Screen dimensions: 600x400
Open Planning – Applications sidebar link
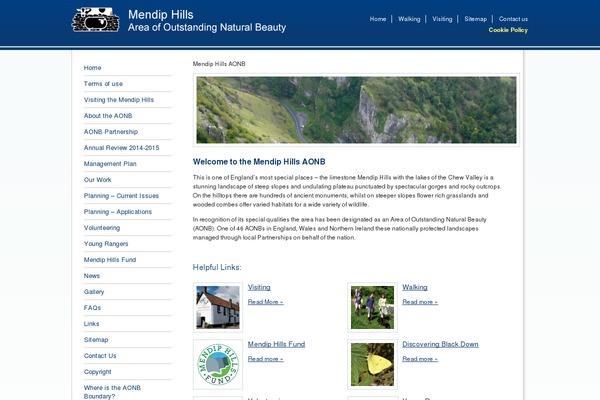click(118, 212)
